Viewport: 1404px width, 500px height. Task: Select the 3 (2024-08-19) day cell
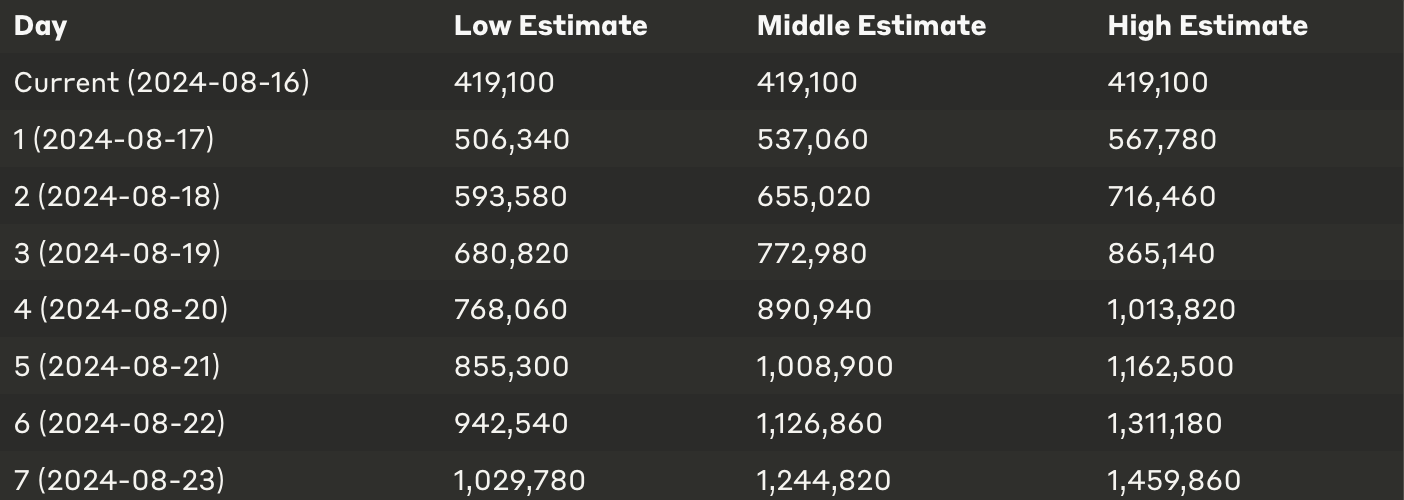tap(117, 253)
